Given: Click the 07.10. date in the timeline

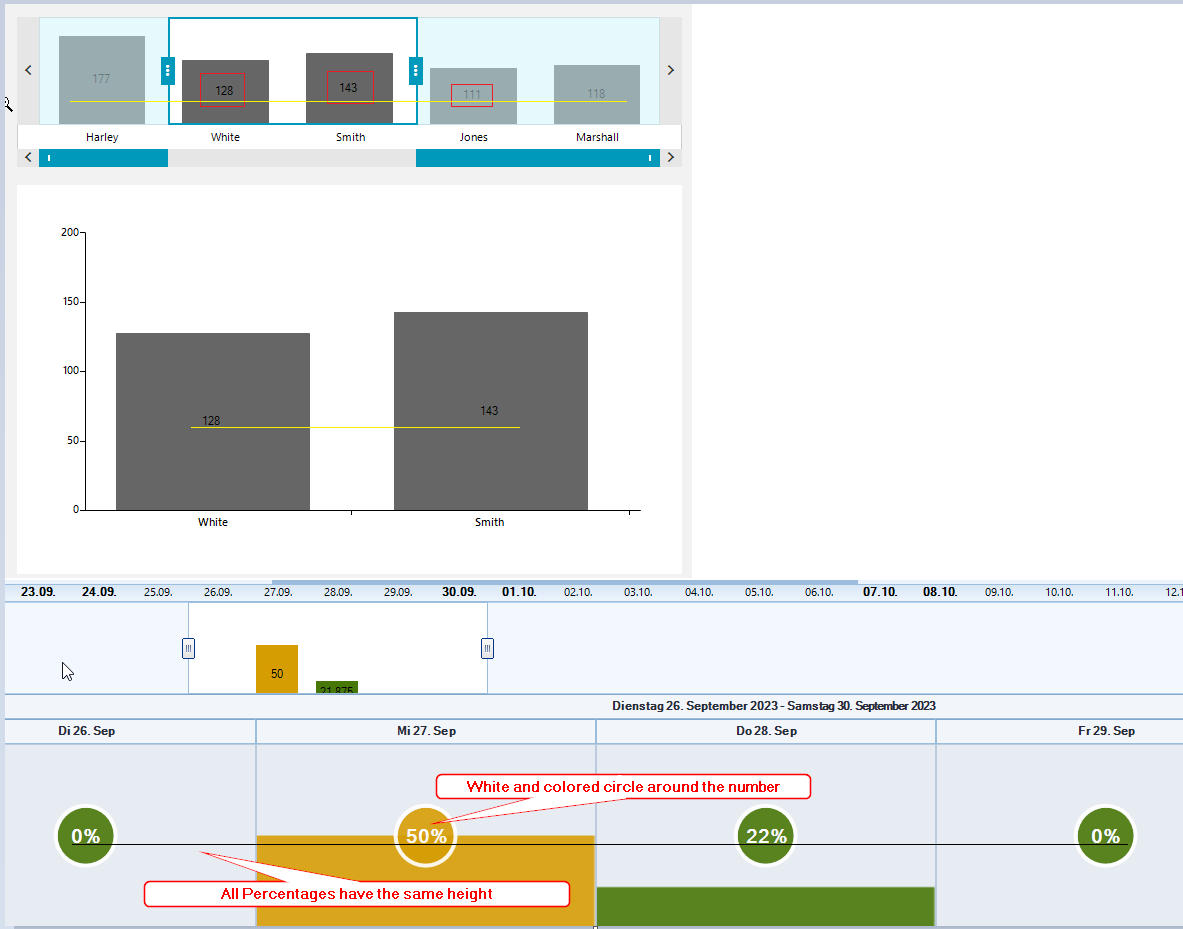Looking at the screenshot, I should (880, 592).
